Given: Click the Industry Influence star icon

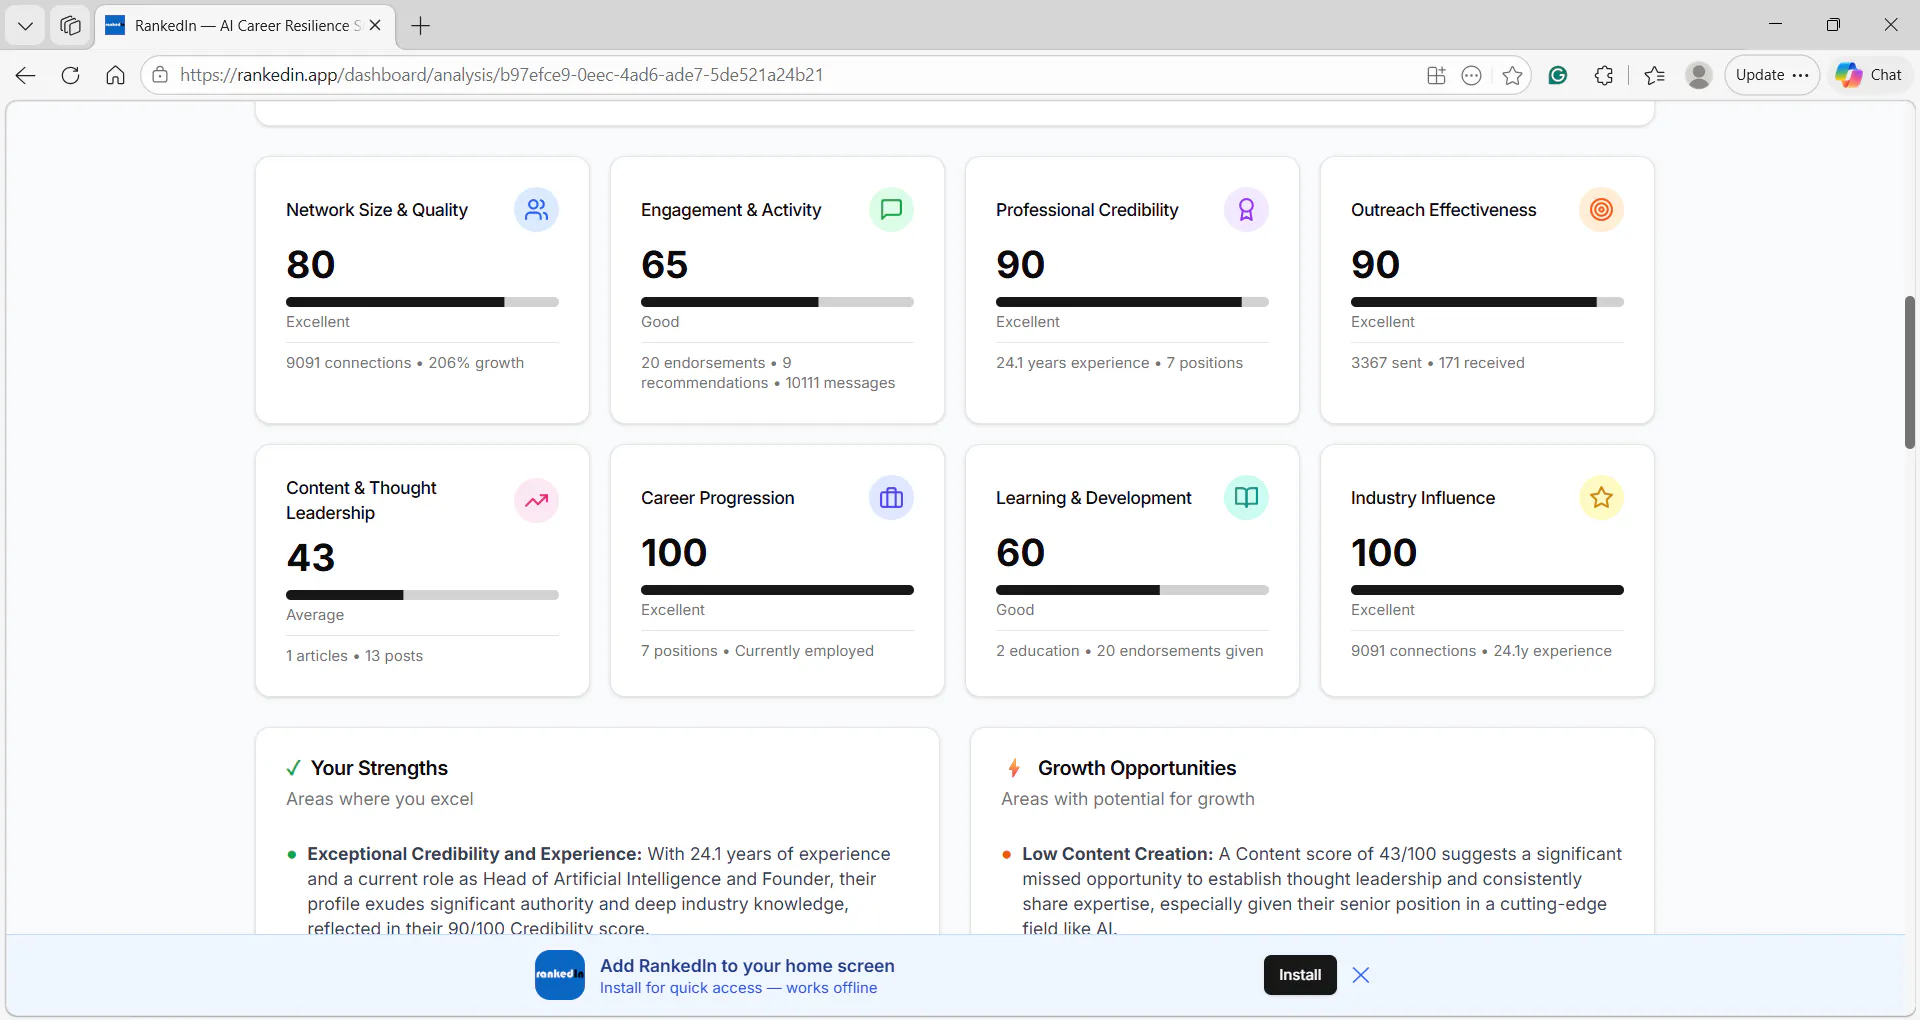Looking at the screenshot, I should [x=1601, y=498].
